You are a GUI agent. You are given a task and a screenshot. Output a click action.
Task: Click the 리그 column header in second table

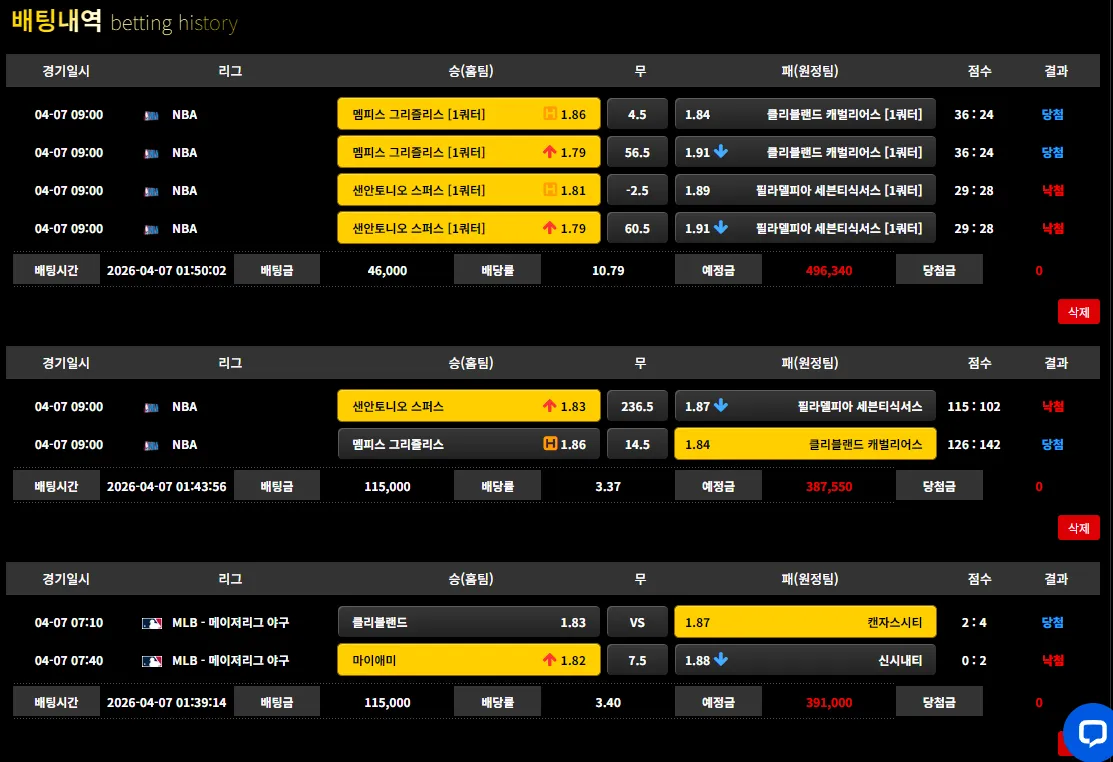(230, 363)
